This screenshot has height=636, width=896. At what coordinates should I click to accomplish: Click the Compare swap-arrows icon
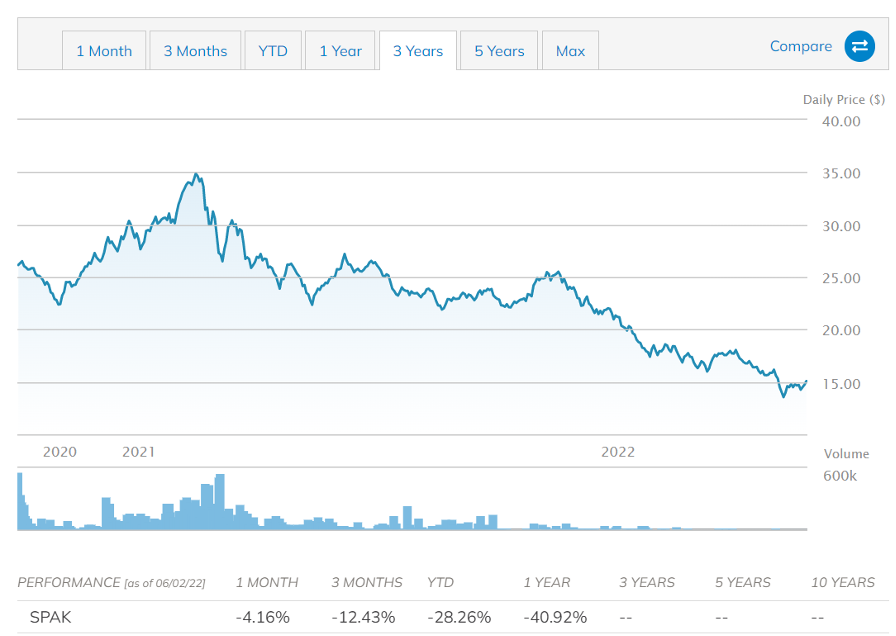(859, 46)
